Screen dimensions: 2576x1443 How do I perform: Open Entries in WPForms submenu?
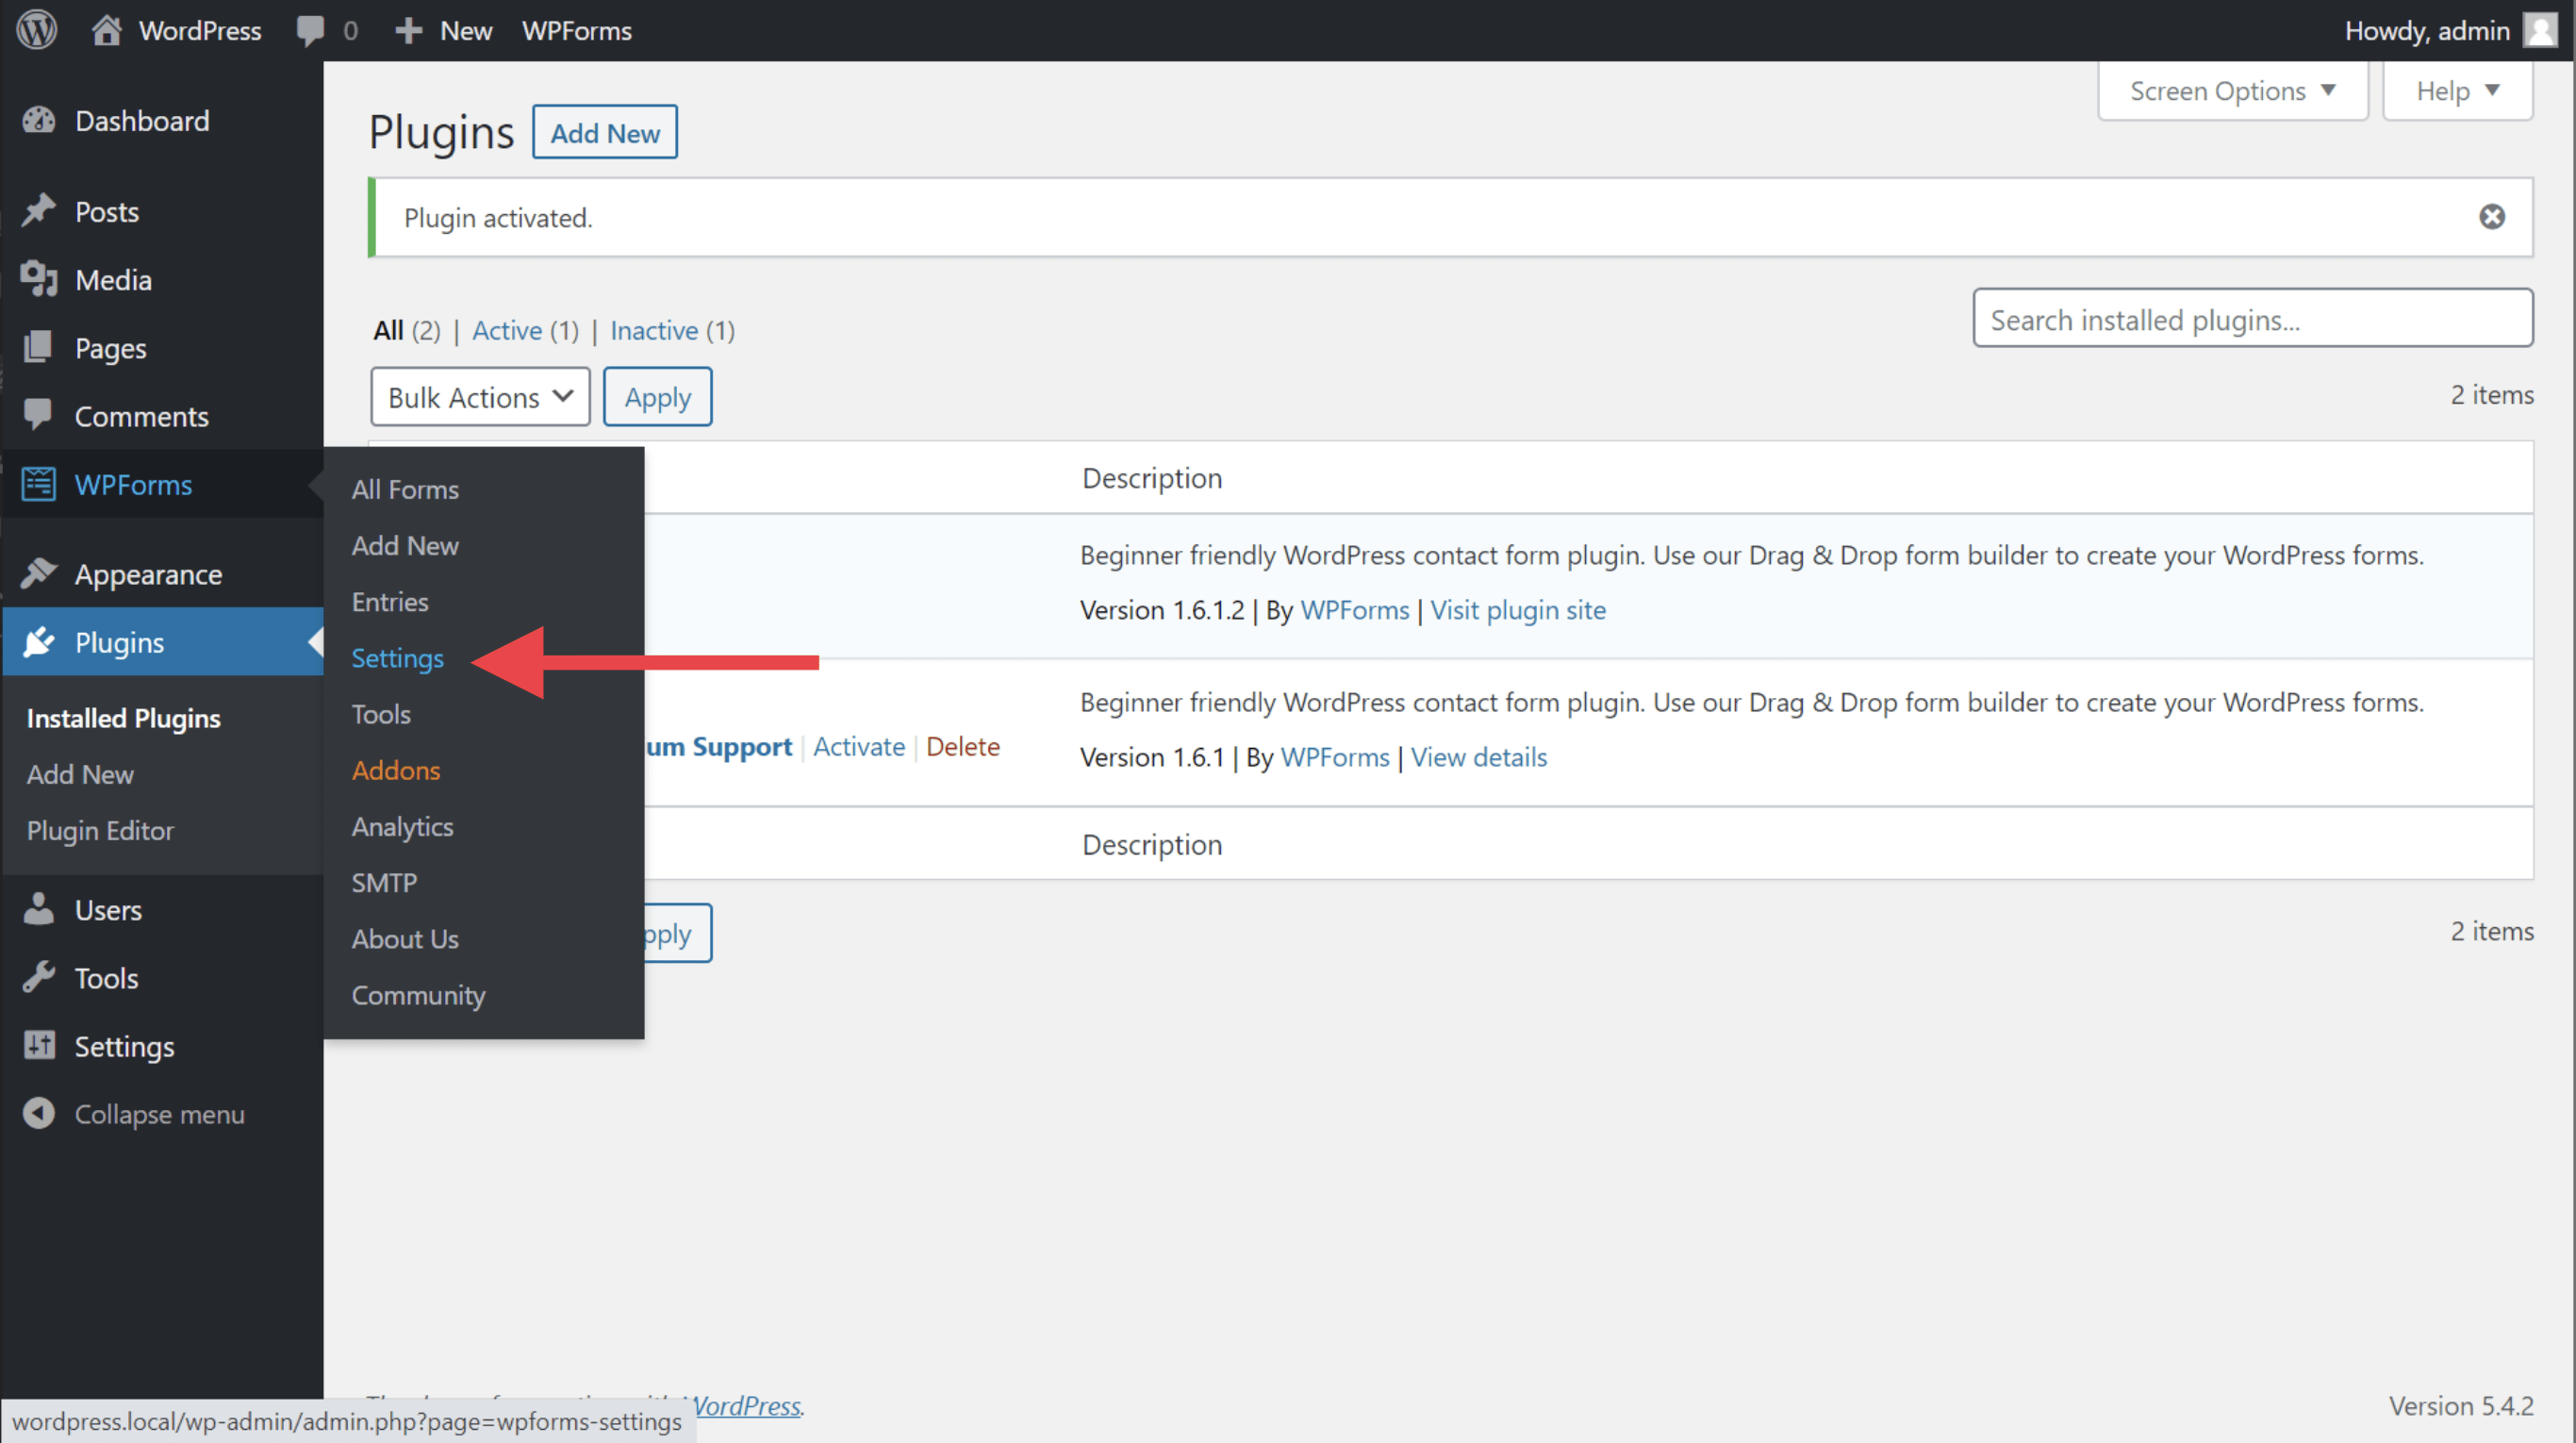(x=390, y=601)
